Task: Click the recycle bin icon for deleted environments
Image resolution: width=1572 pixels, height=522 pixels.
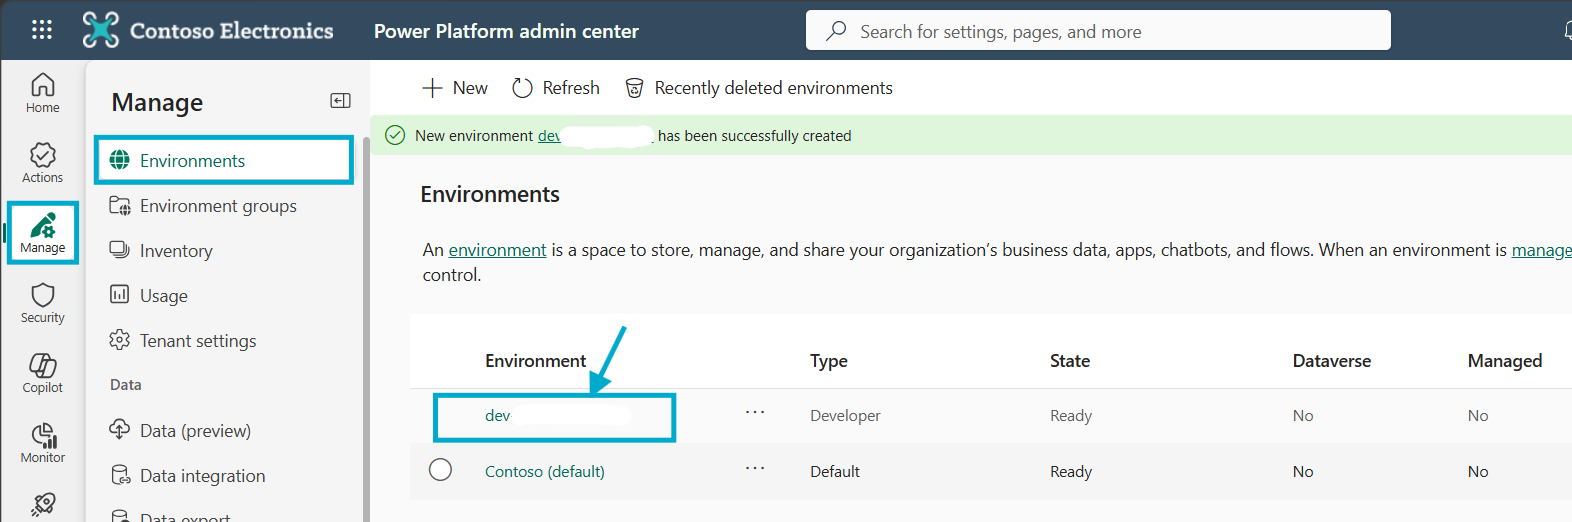Action: click(634, 88)
